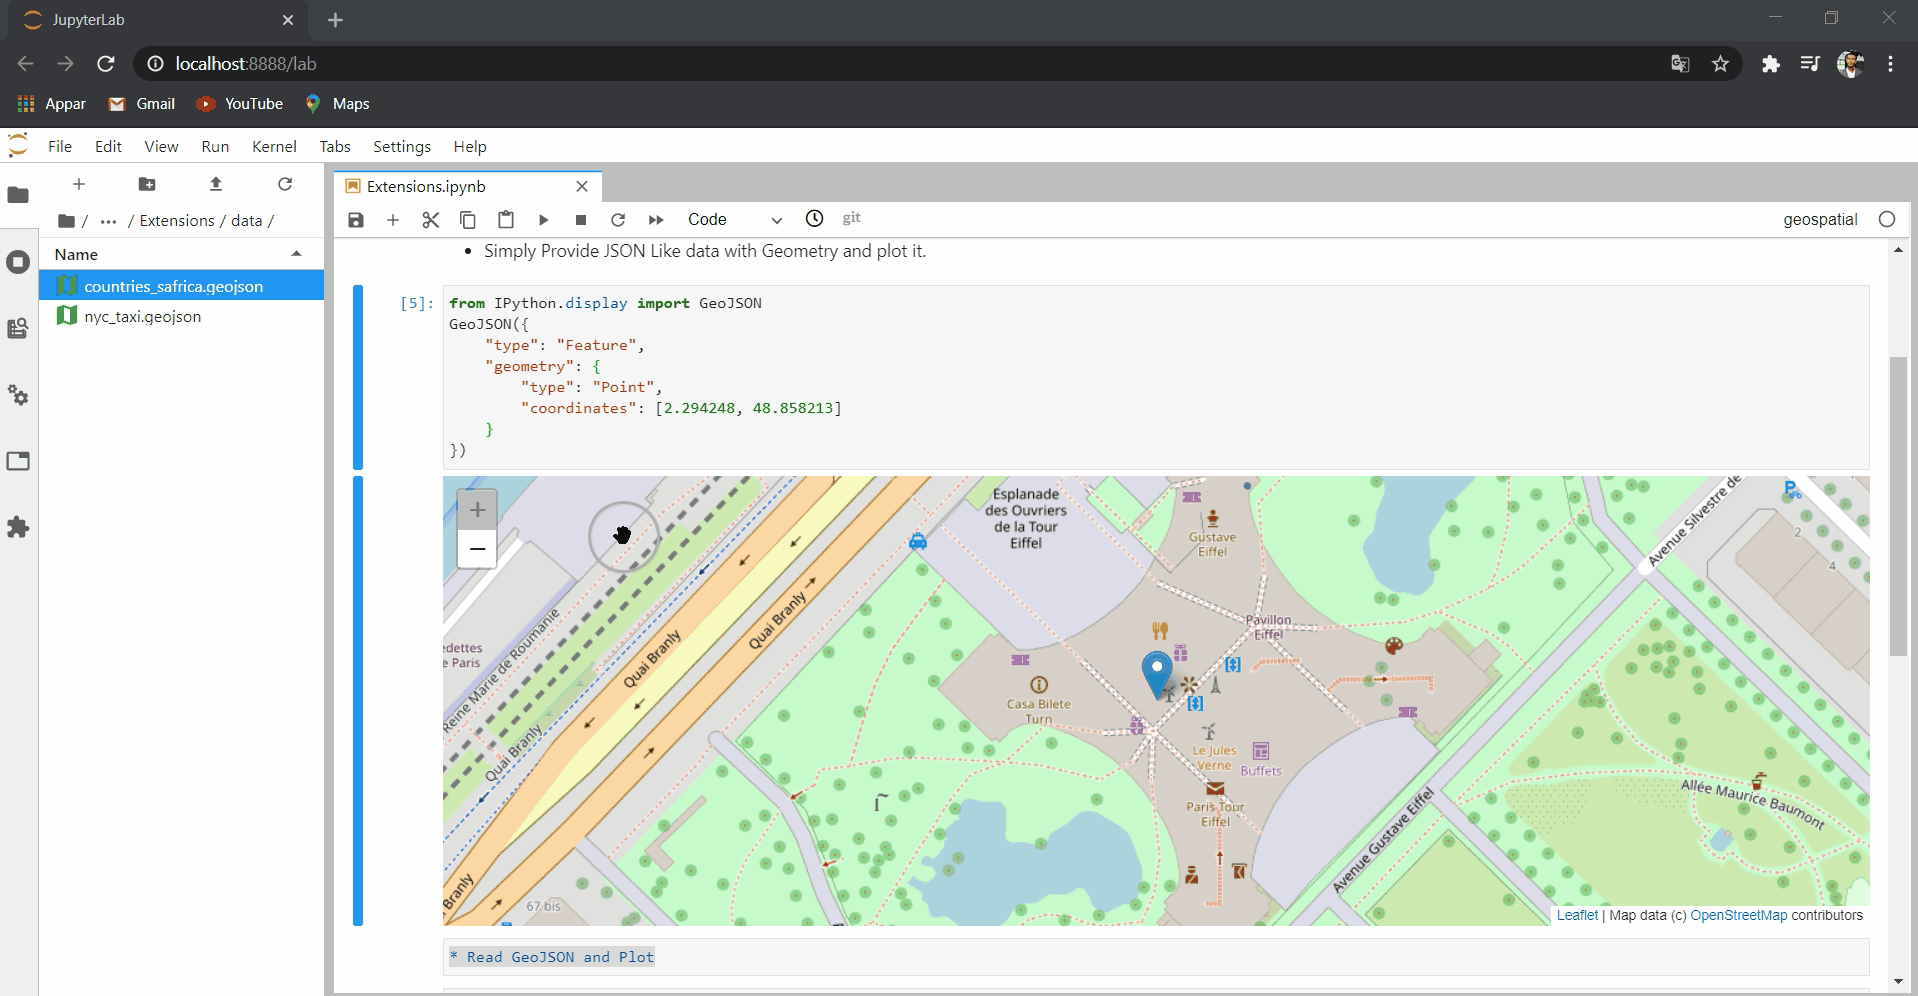The width and height of the screenshot is (1918, 996).
Task: Zoom out on the map
Action: [477, 548]
